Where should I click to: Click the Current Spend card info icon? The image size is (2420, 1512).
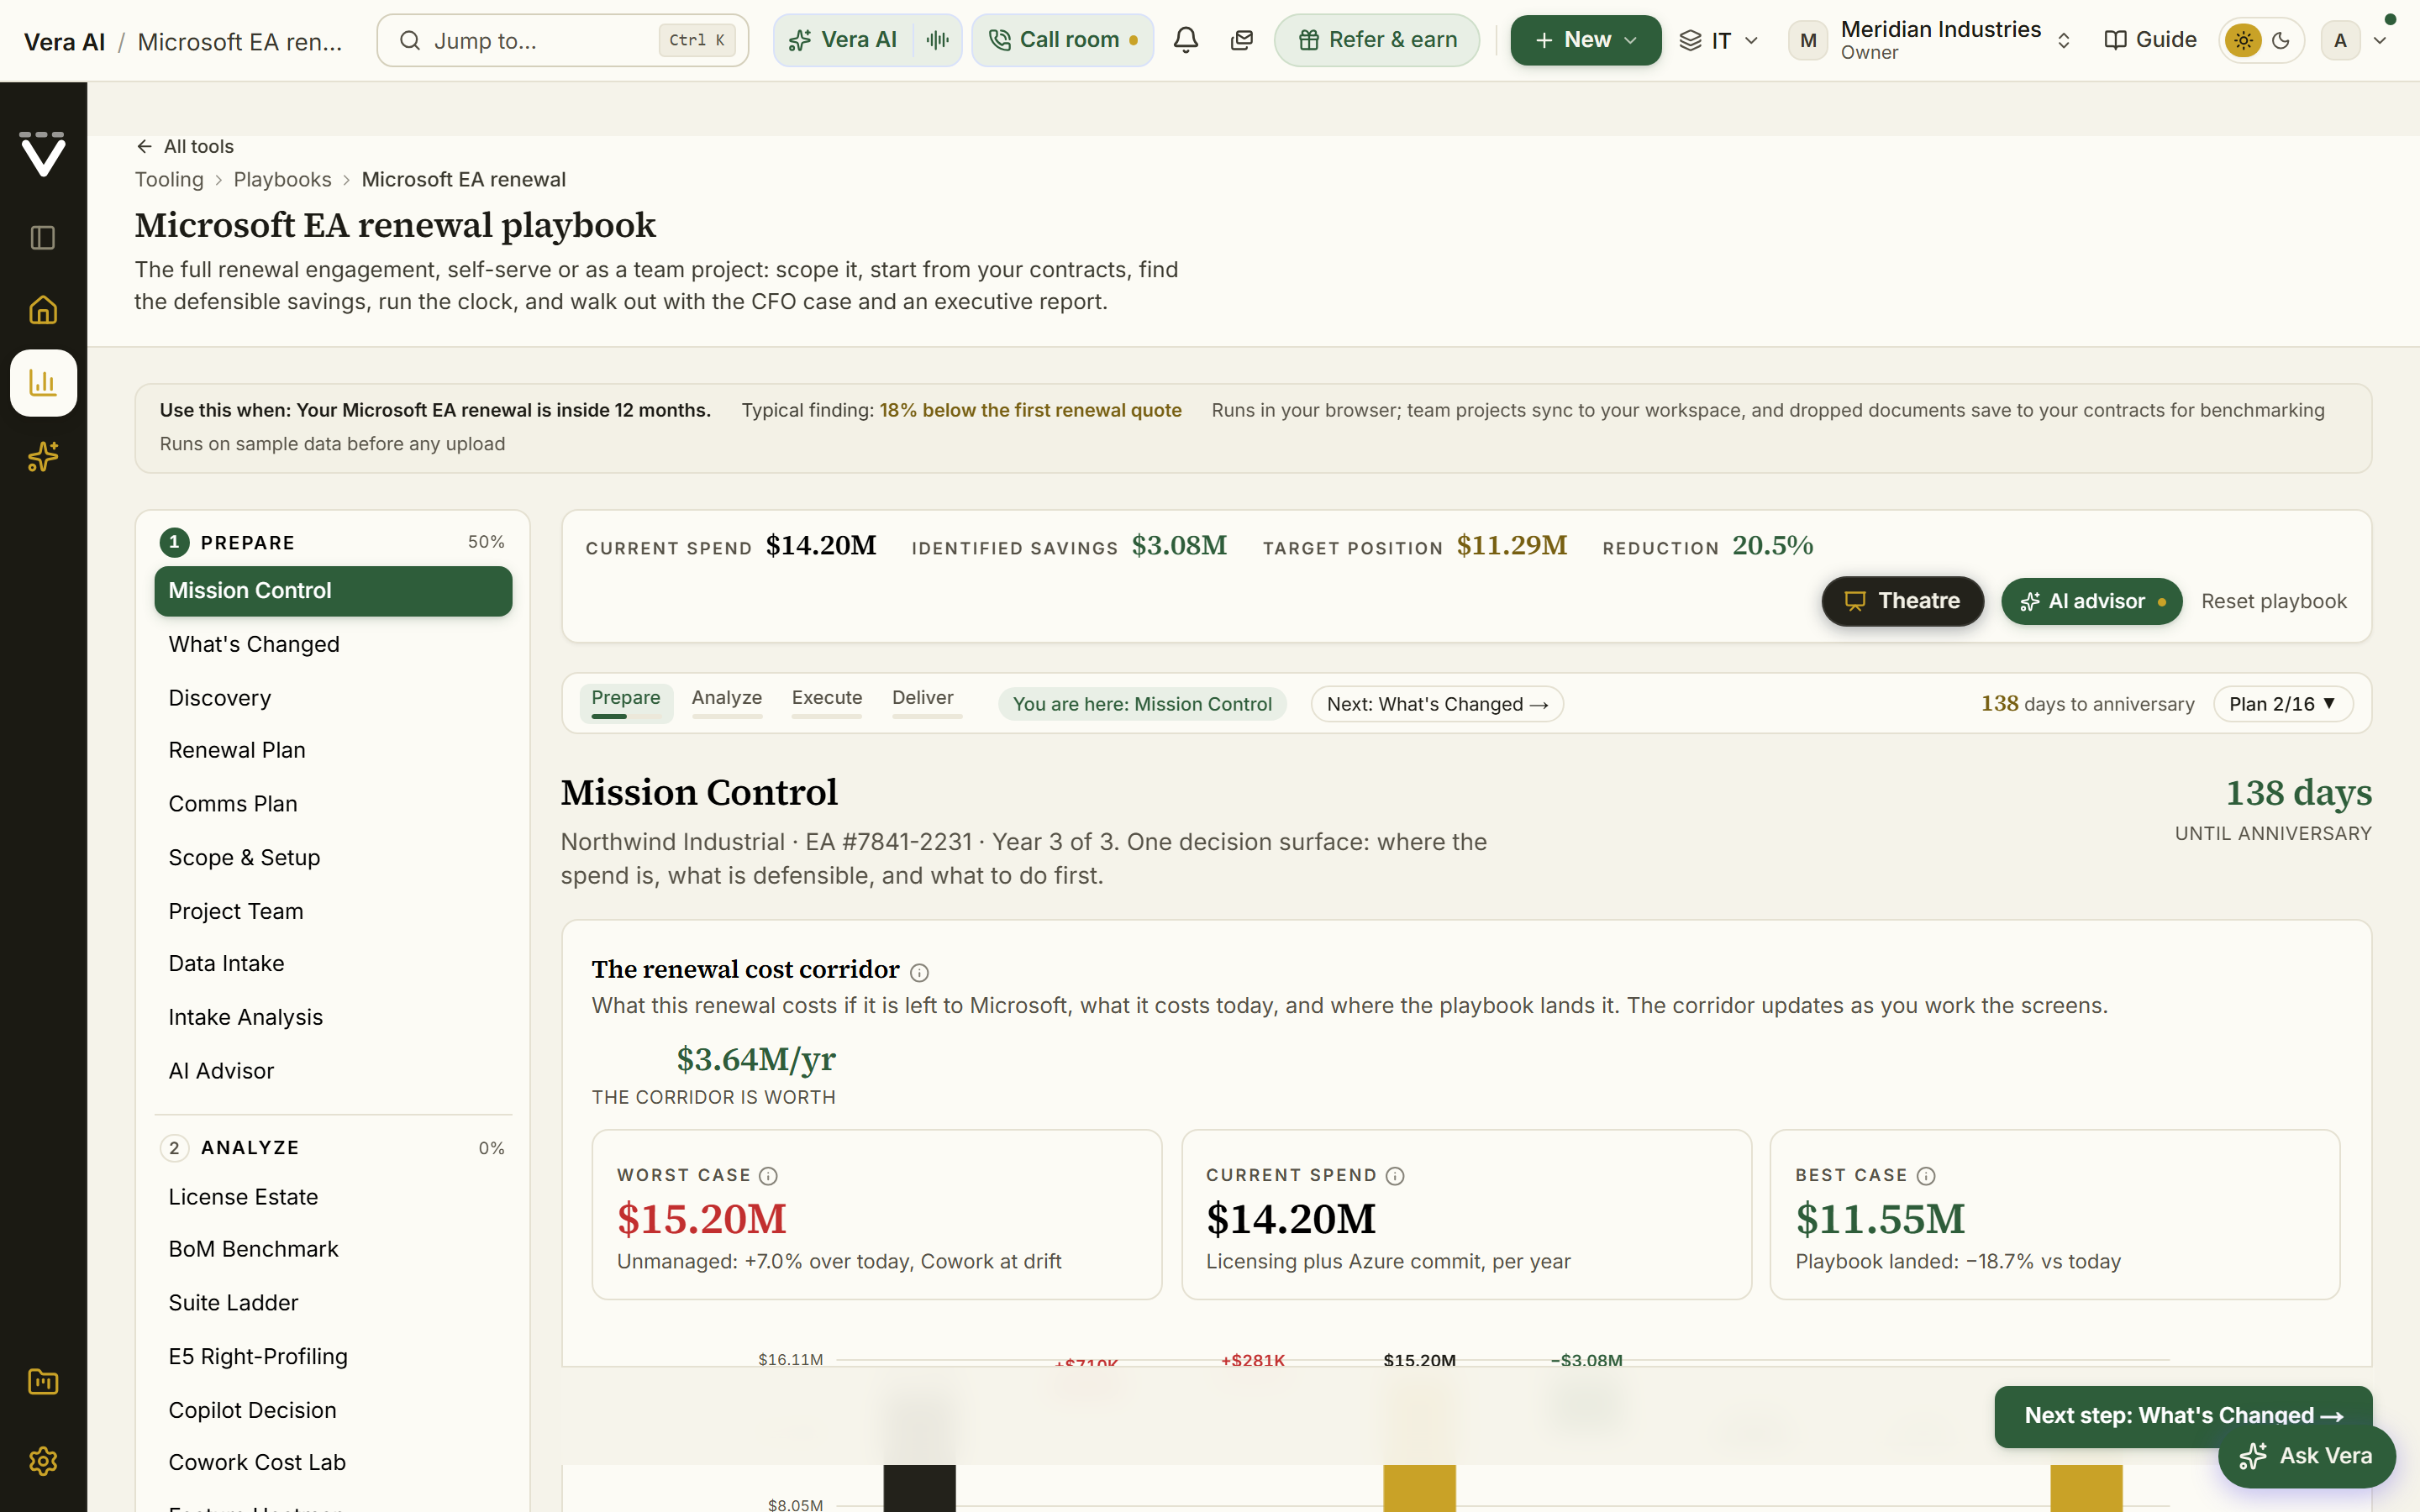click(1395, 1176)
